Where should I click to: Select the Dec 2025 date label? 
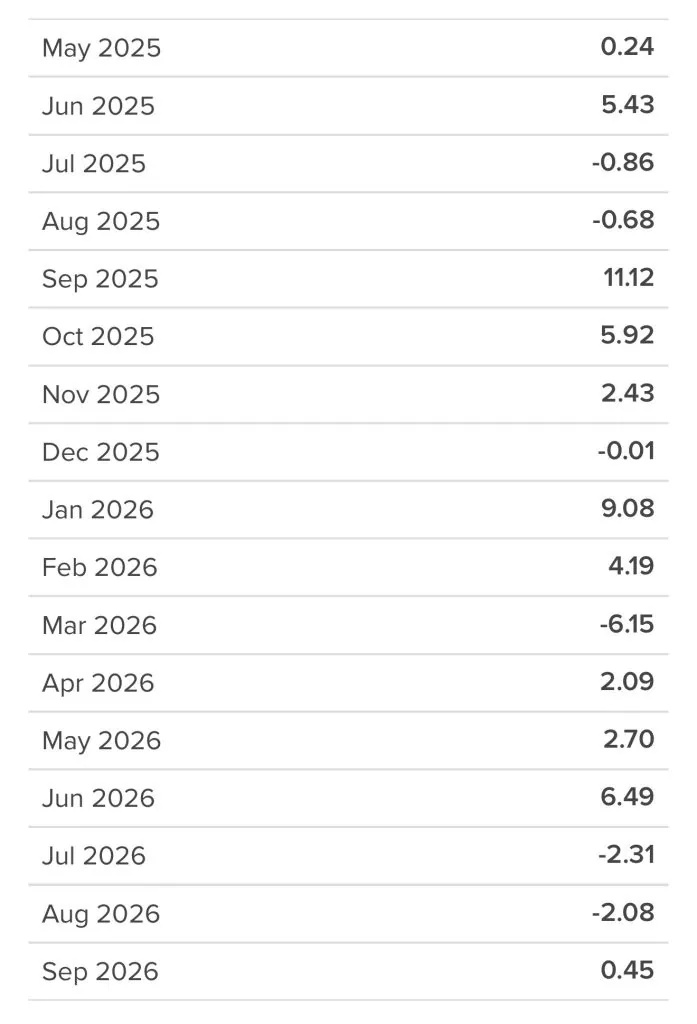pos(101,452)
